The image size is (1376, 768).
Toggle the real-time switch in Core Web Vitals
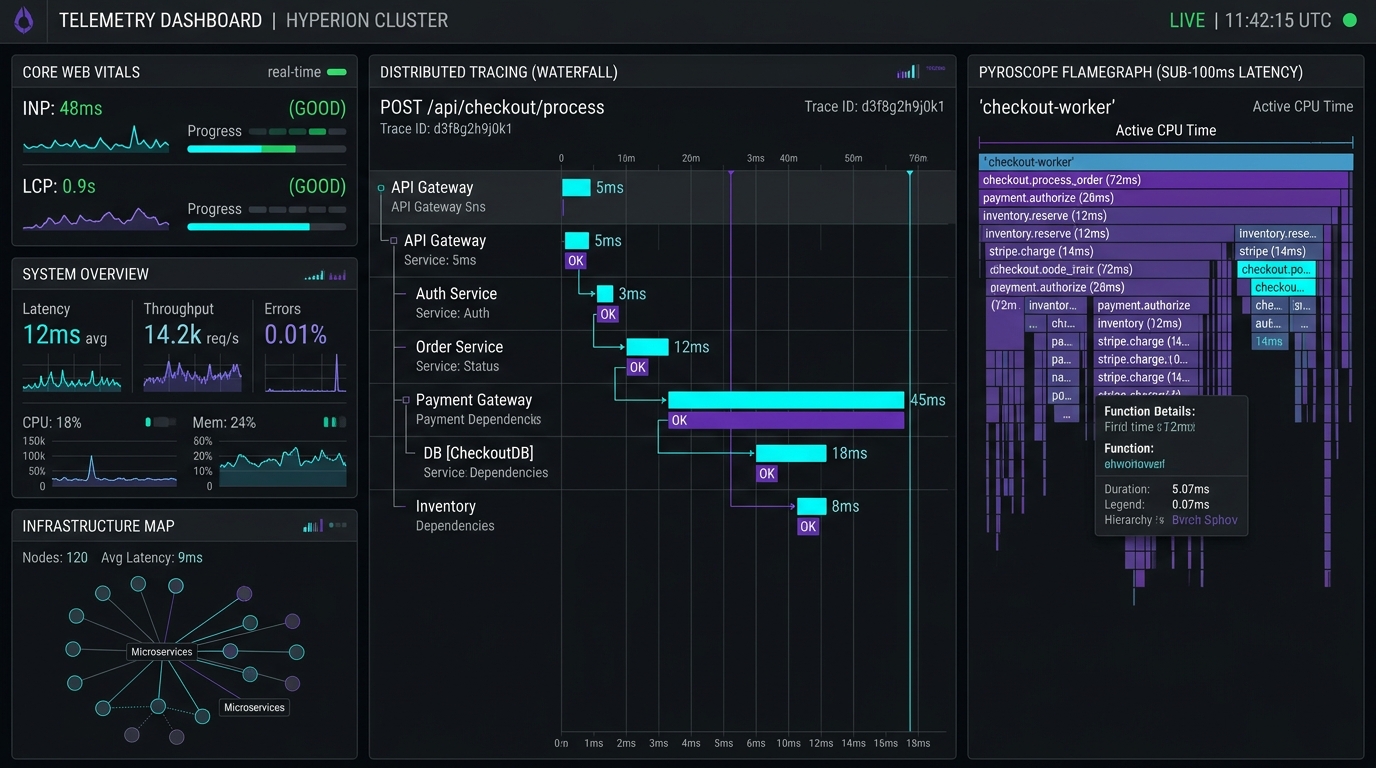pos(337,72)
